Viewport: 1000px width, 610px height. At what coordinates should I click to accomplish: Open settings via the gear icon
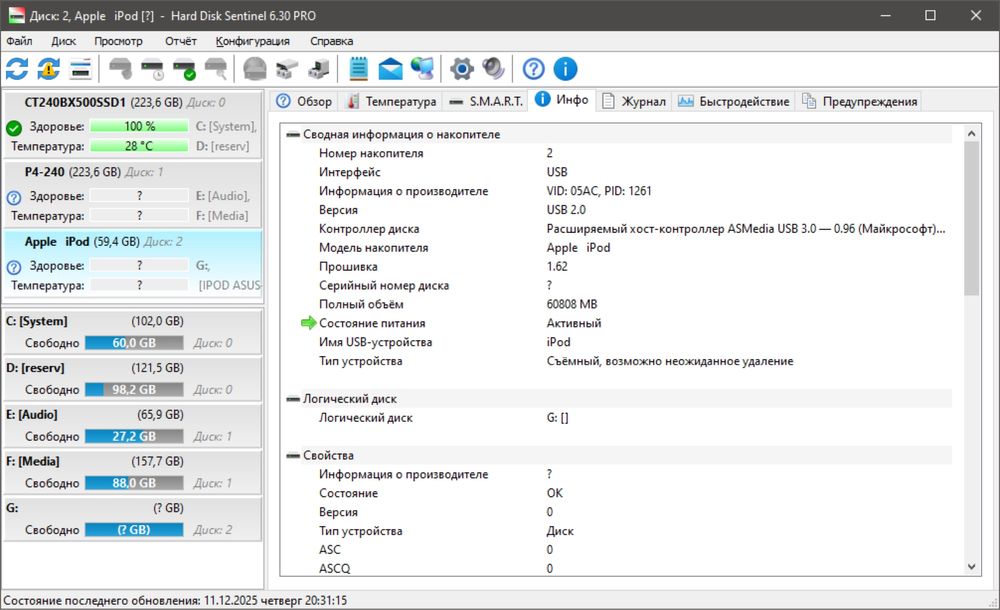tap(462, 69)
